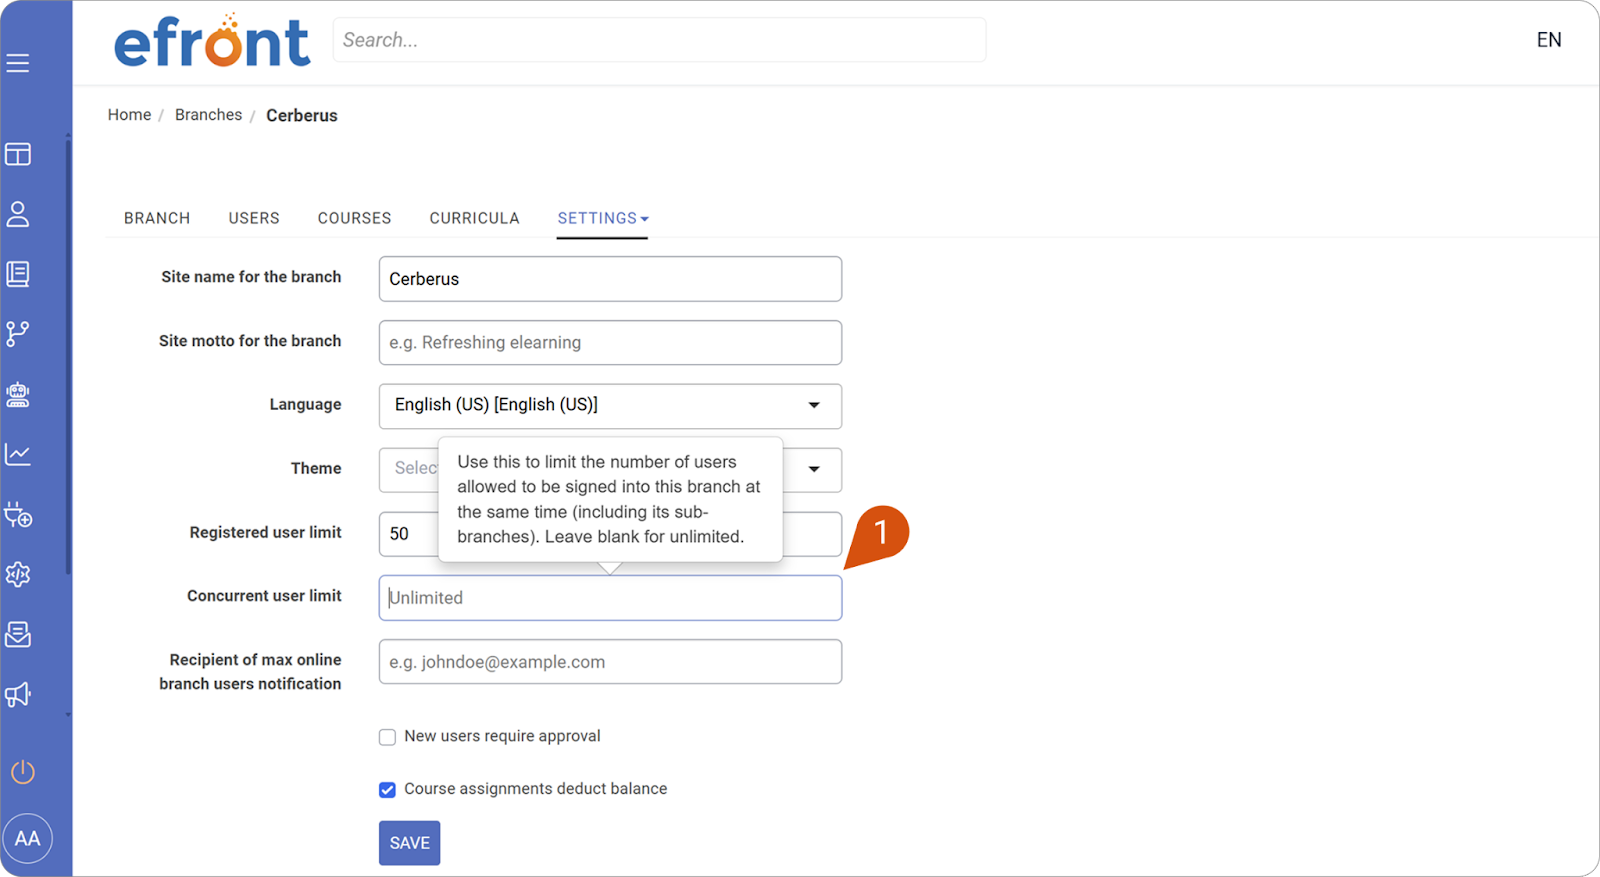1600x877 pixels.
Task: Click the Save button
Action: click(409, 843)
